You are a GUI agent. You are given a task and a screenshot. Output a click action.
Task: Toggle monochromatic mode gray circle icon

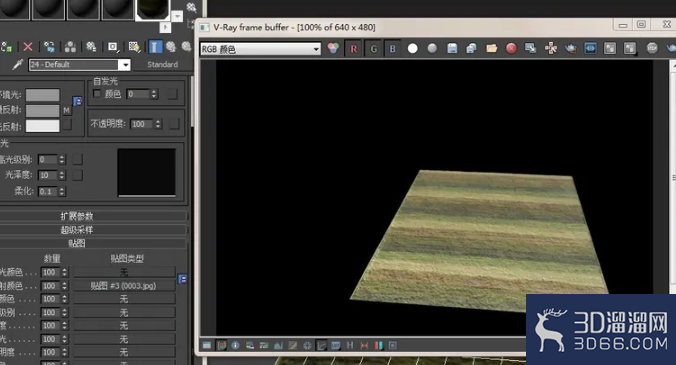point(432,48)
